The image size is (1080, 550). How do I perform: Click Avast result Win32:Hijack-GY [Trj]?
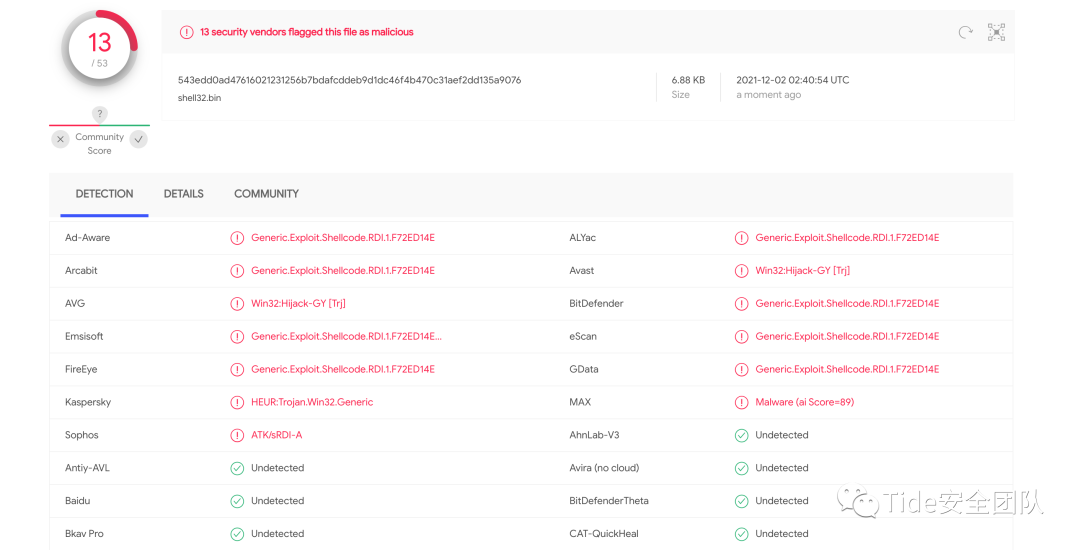coord(802,271)
